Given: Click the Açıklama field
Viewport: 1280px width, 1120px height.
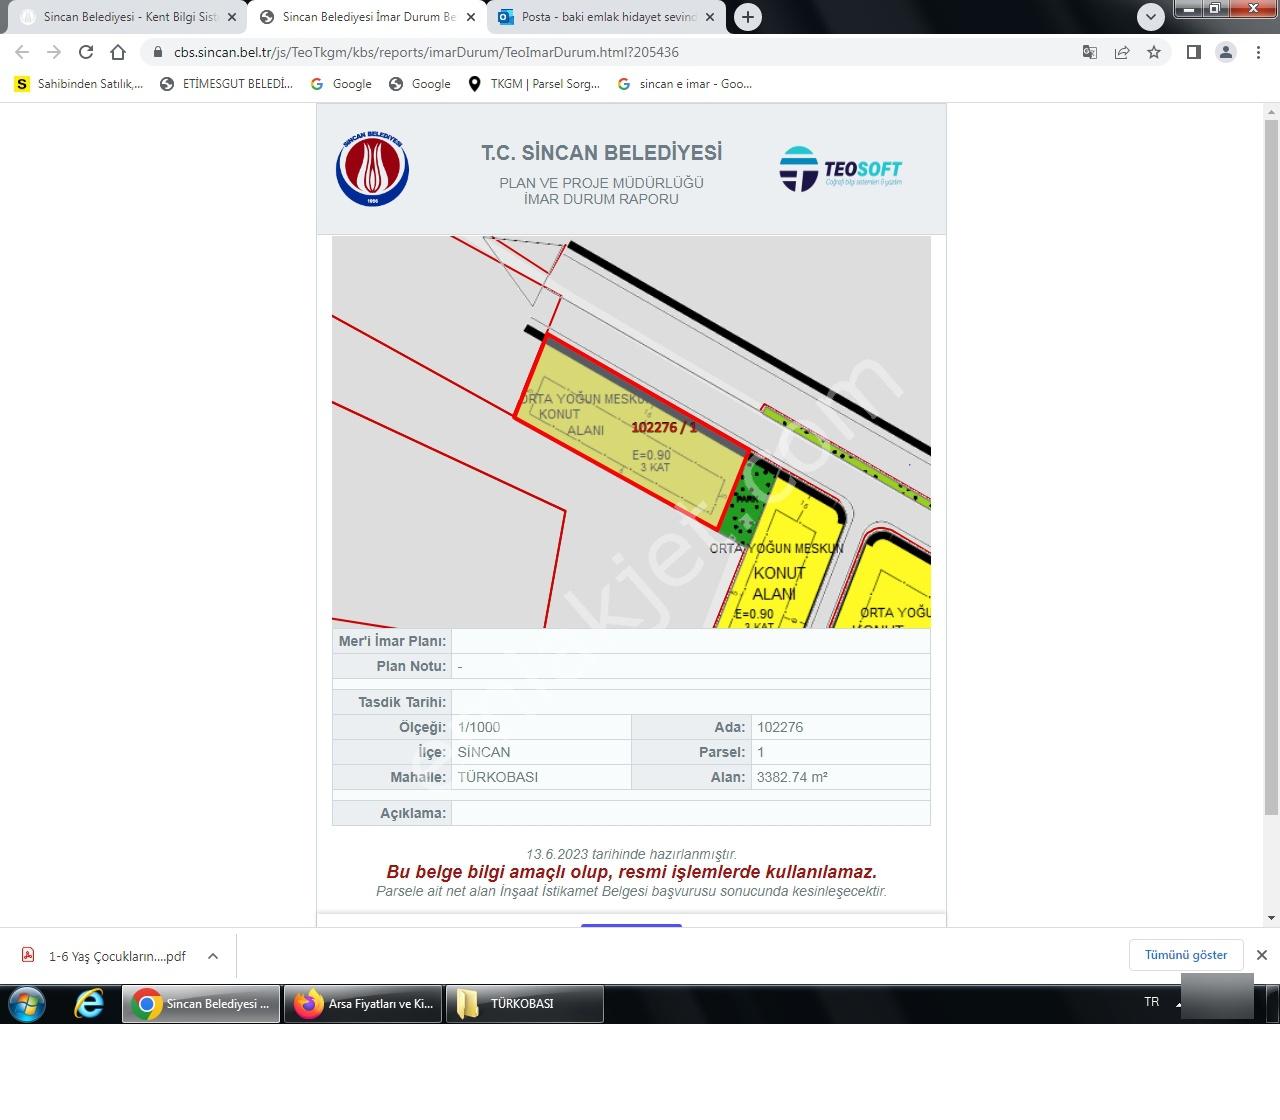Looking at the screenshot, I should click(x=690, y=813).
